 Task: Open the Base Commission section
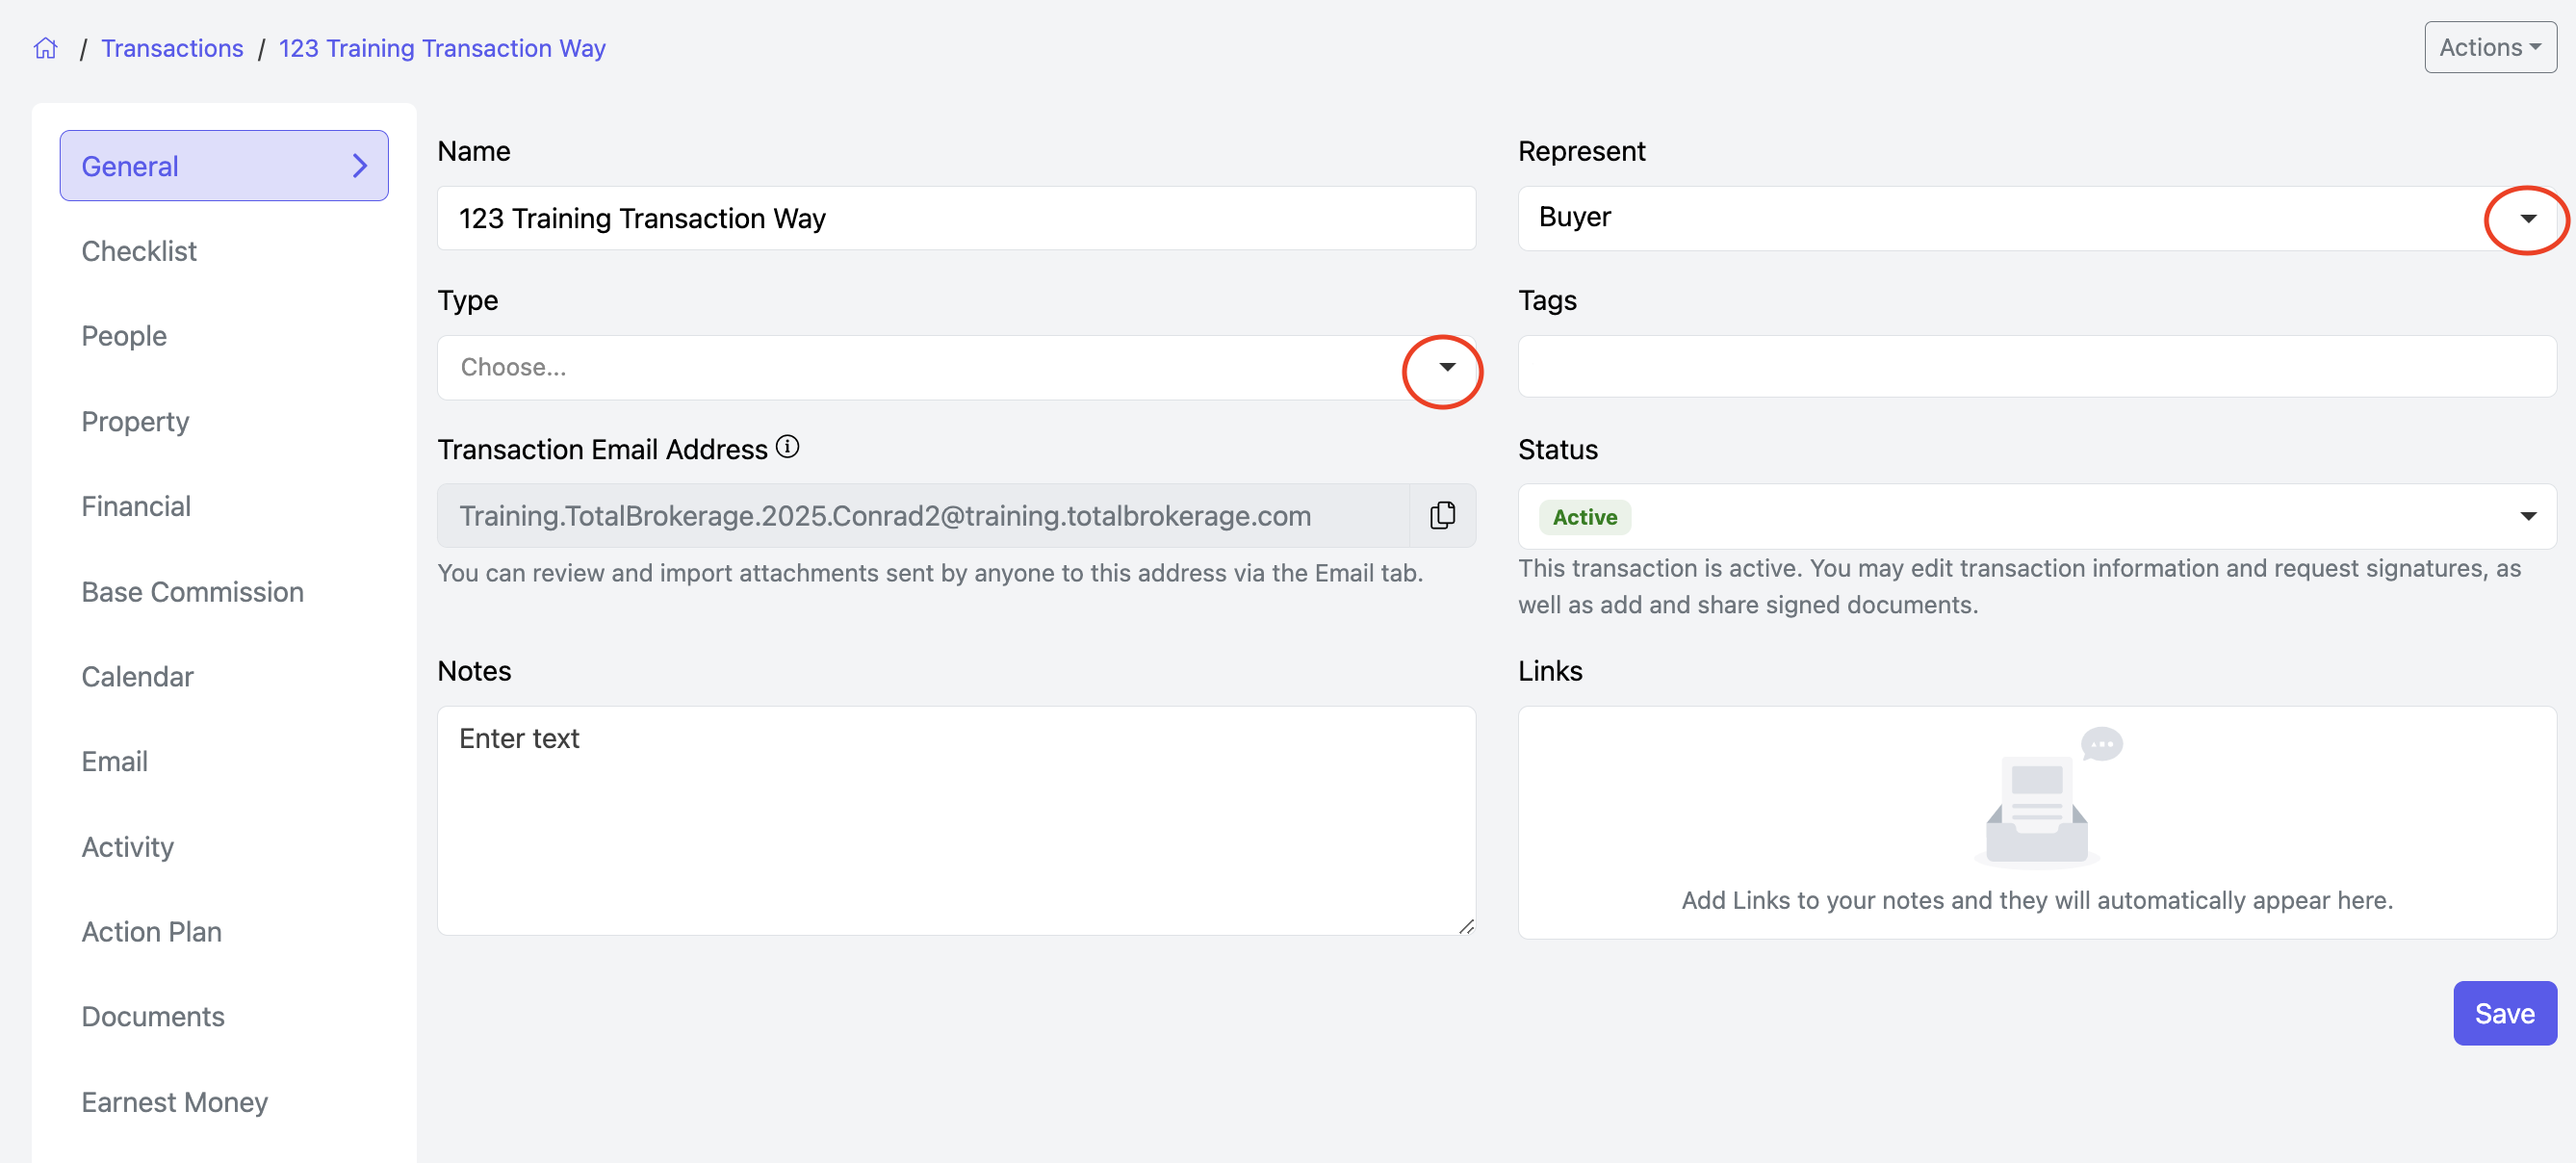pyautogui.click(x=192, y=592)
